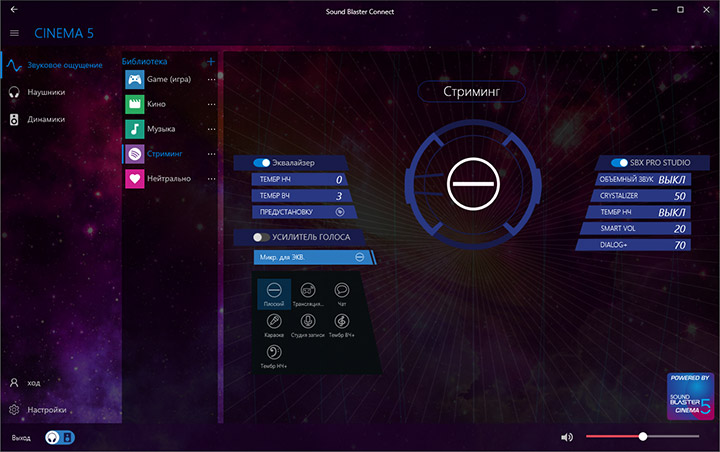
Task: Select the Нейтрально profile
Action: [170, 179]
